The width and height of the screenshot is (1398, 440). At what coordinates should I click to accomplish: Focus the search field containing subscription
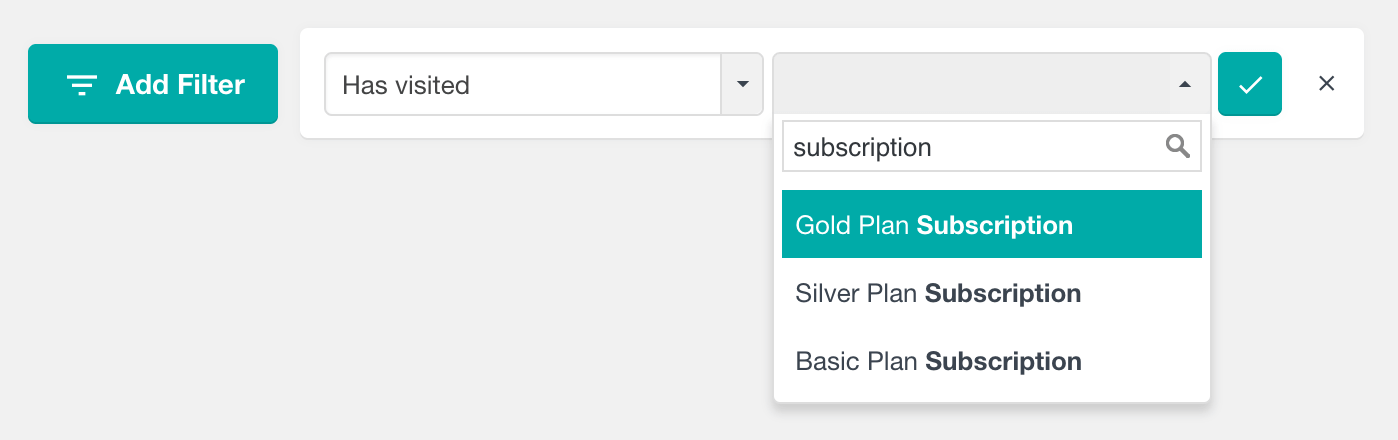click(991, 147)
